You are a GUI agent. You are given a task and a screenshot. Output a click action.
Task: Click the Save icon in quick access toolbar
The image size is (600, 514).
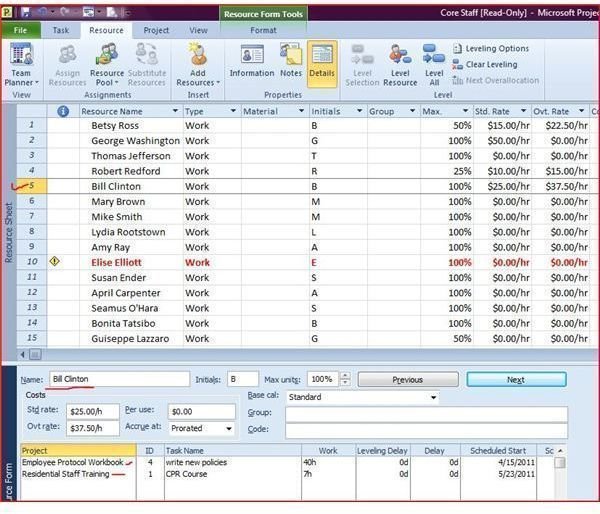coord(26,13)
